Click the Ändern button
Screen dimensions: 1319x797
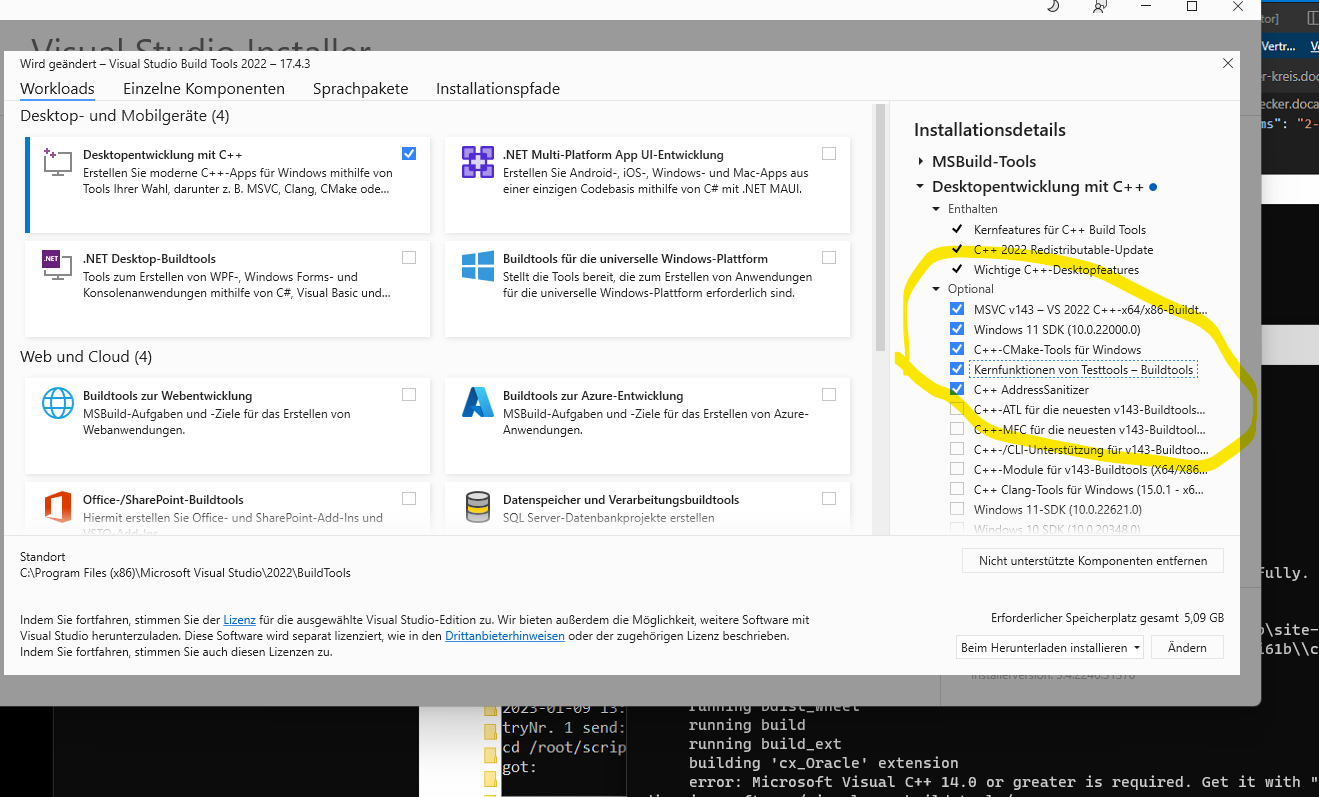[x=1187, y=647]
